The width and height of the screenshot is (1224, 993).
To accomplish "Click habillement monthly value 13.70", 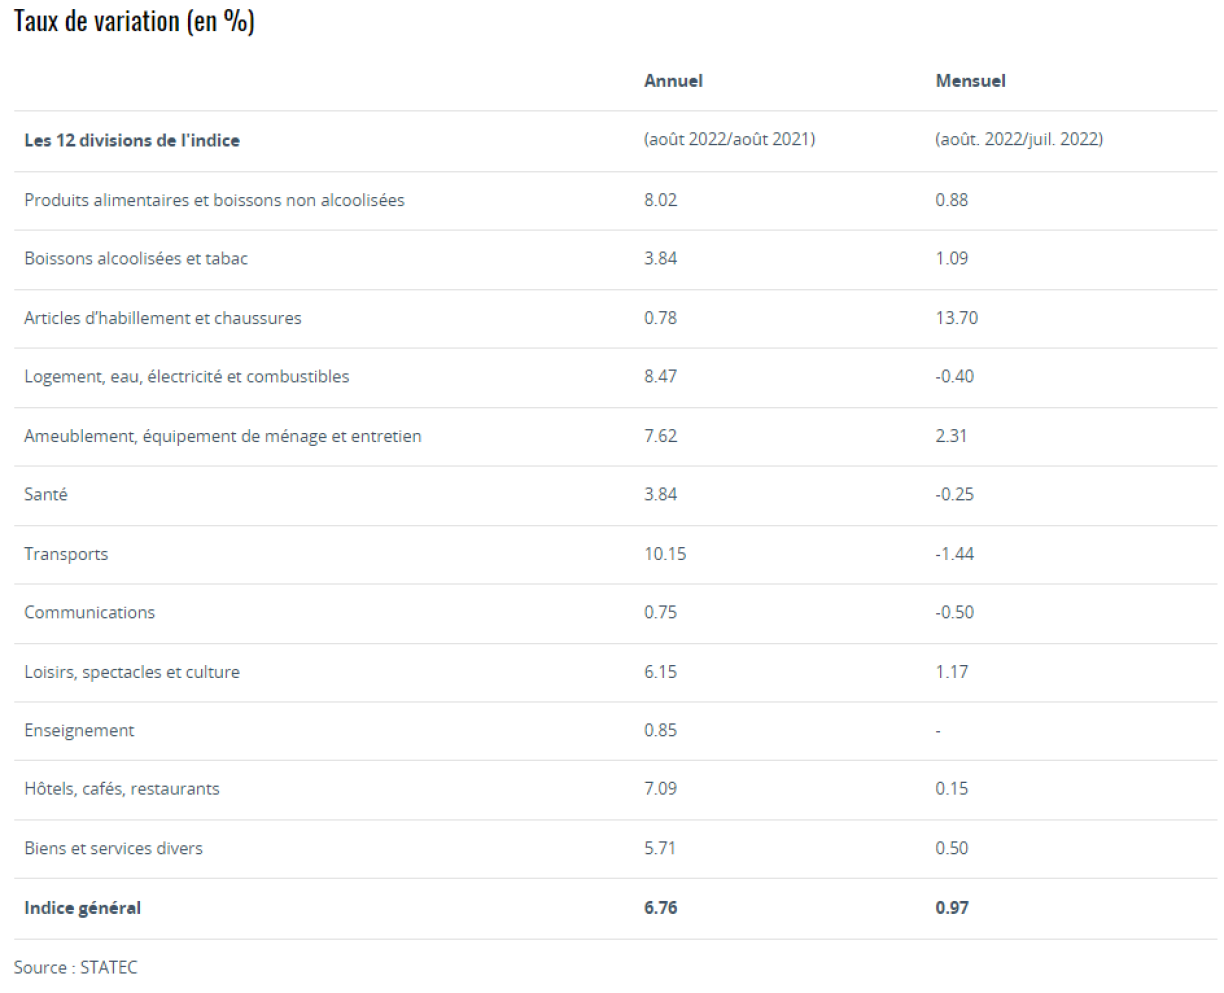I will pyautogui.click(x=956, y=318).
